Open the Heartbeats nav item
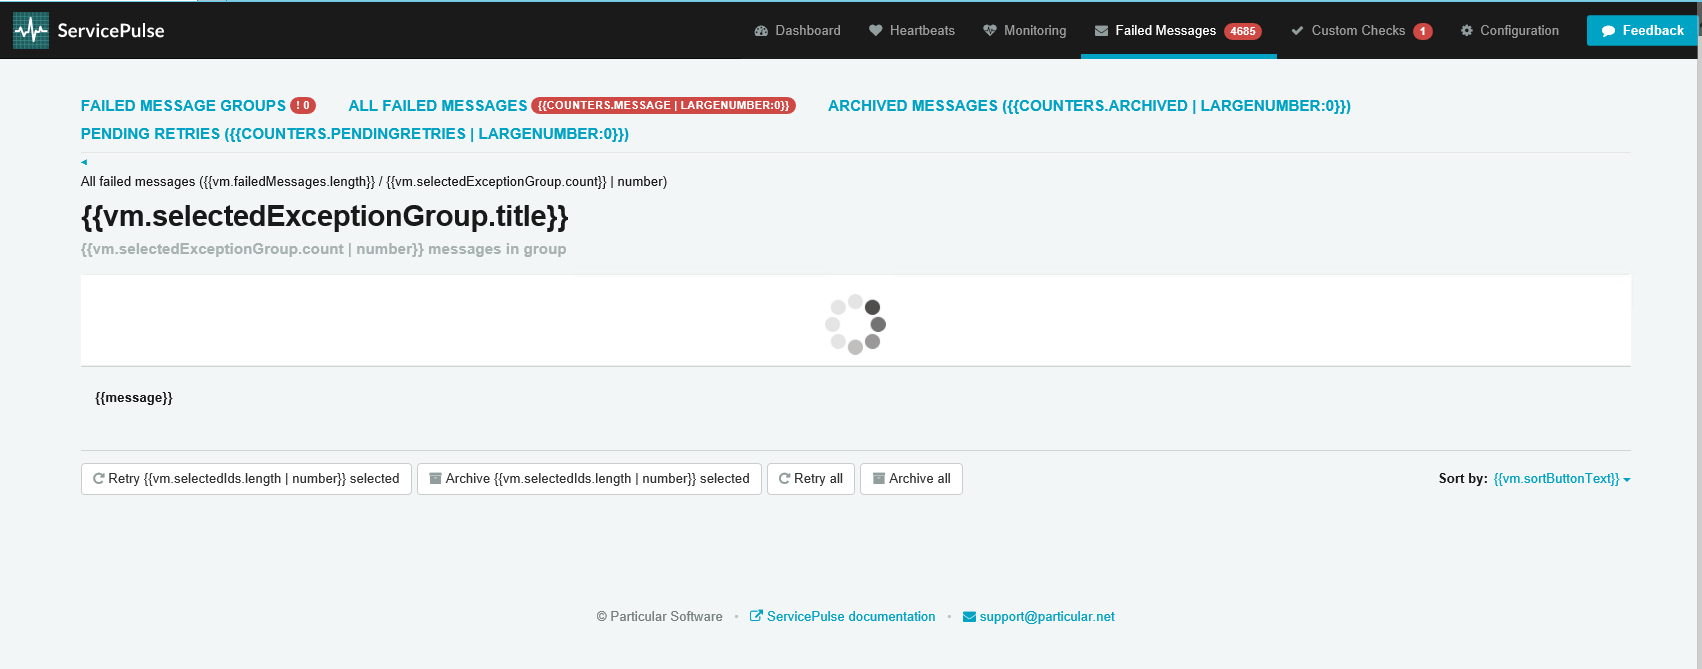This screenshot has width=1702, height=669. pos(911,30)
